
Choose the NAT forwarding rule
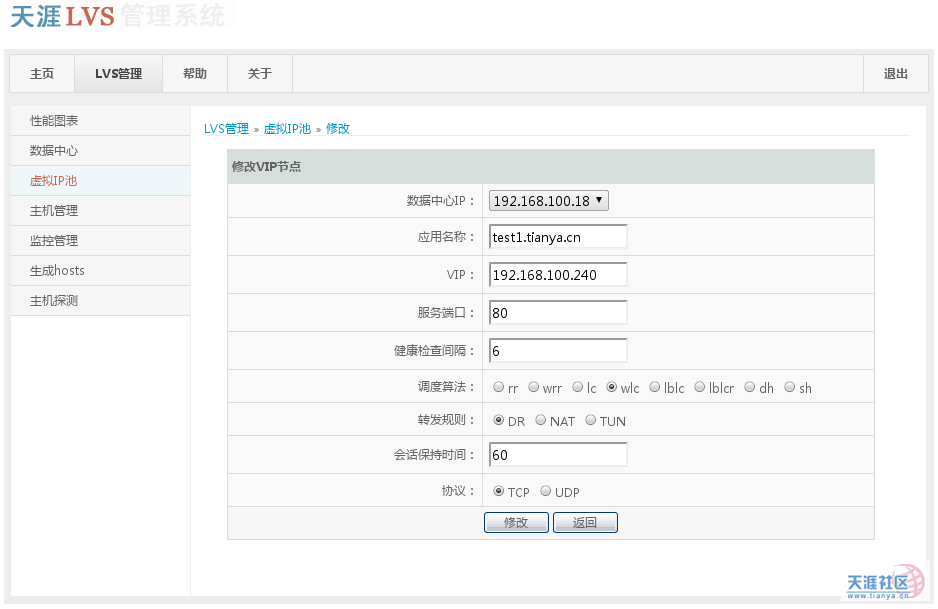(541, 421)
